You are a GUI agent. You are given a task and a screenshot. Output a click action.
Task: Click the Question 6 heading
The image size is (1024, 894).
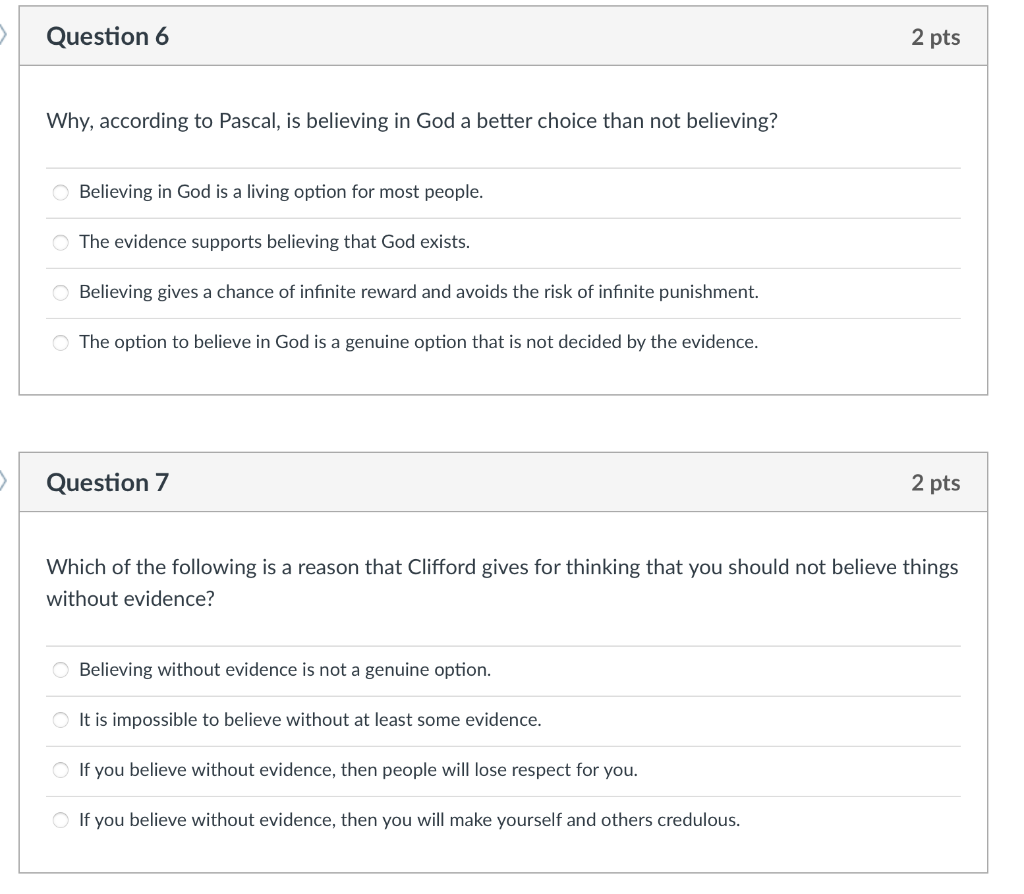(x=105, y=36)
